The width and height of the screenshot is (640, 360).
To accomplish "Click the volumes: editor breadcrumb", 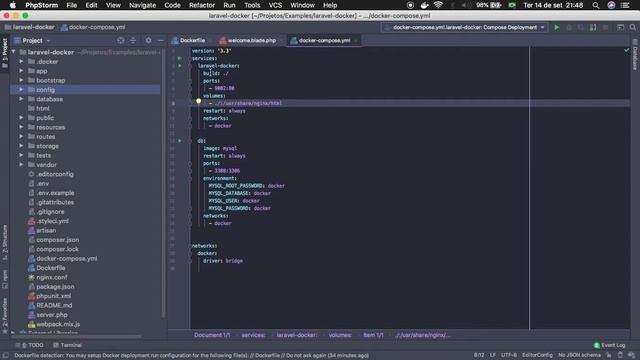I will (340, 335).
